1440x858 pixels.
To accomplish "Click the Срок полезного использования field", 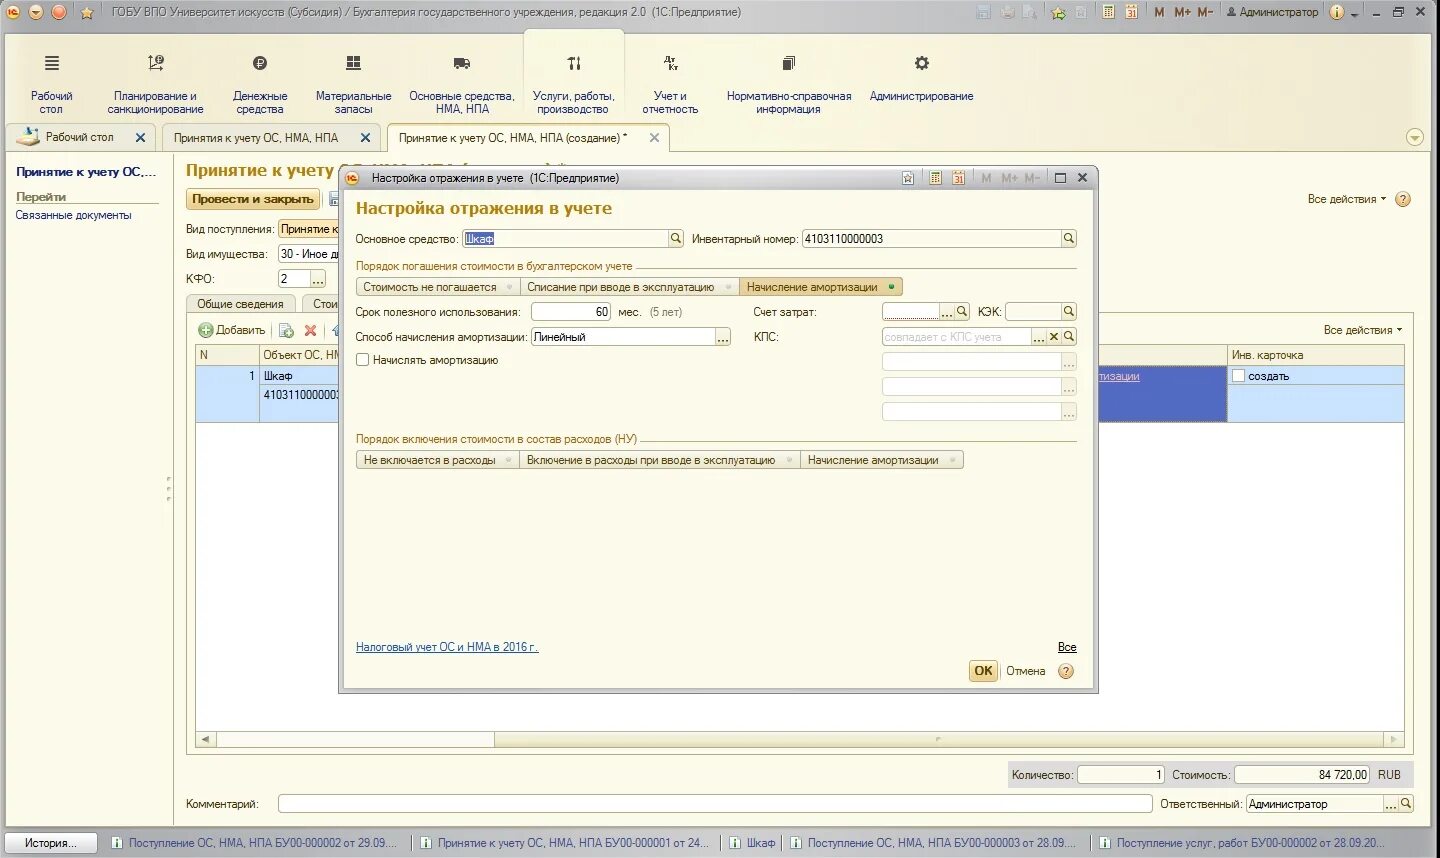I will pos(570,312).
